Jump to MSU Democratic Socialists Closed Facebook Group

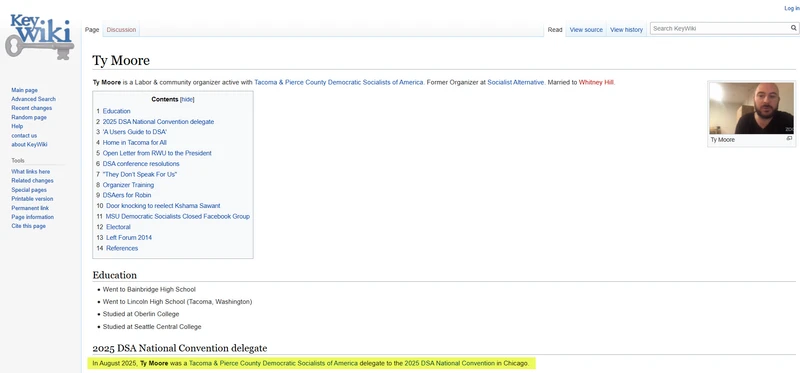tap(178, 216)
